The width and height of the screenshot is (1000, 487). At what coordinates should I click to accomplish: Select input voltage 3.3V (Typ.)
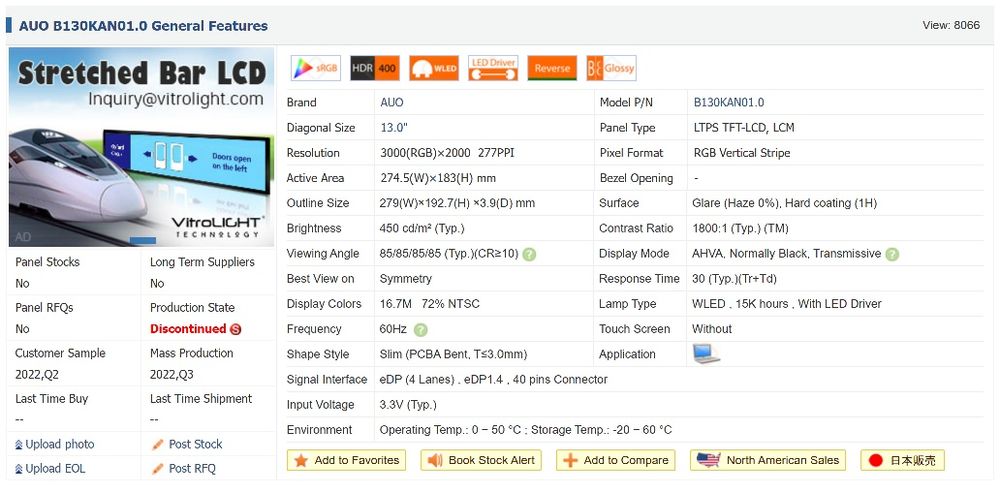pos(408,405)
